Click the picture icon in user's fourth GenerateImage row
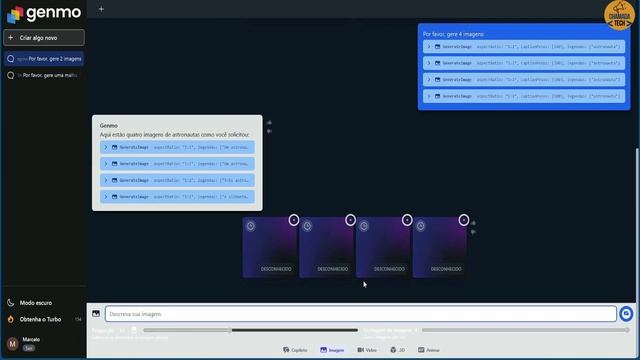 coord(437,96)
